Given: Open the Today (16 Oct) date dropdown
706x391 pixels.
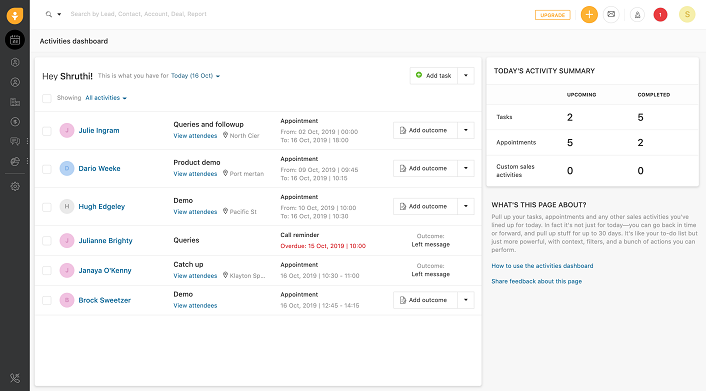Looking at the screenshot, I should [195, 76].
